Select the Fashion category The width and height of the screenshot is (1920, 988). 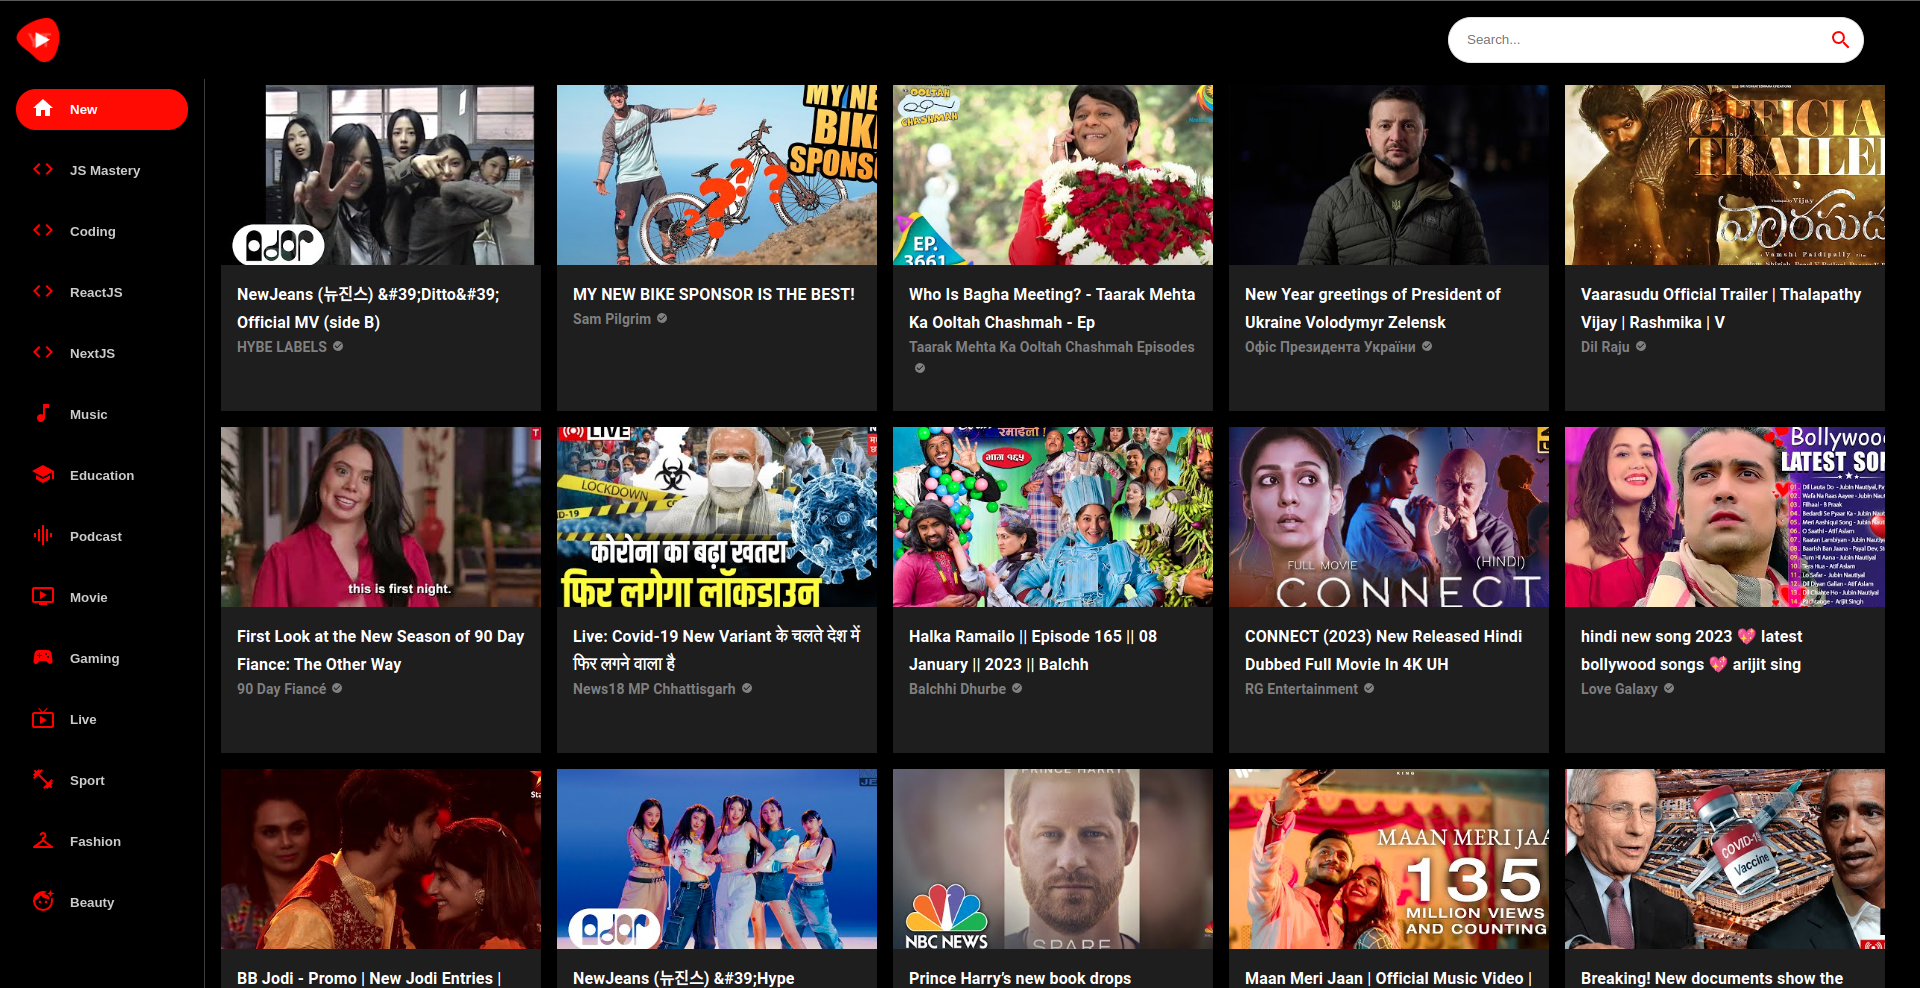(102, 841)
